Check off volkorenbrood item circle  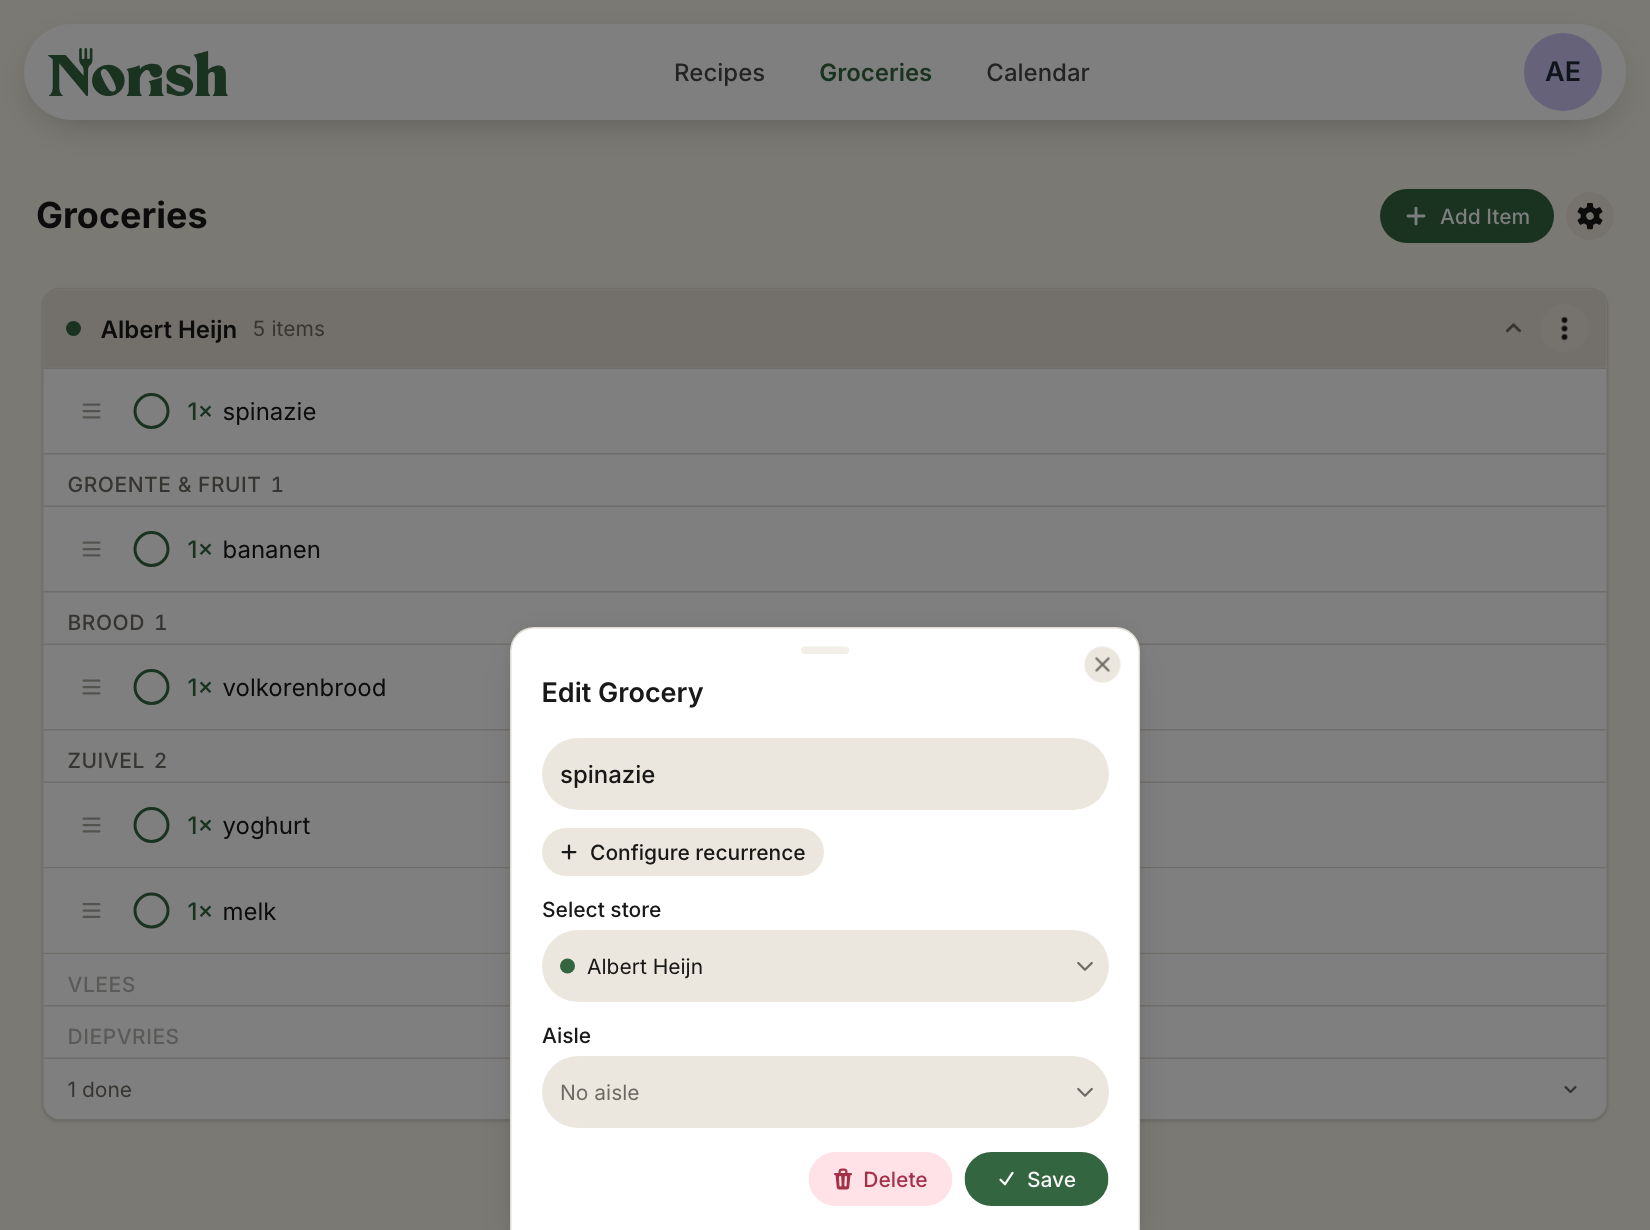tap(151, 687)
